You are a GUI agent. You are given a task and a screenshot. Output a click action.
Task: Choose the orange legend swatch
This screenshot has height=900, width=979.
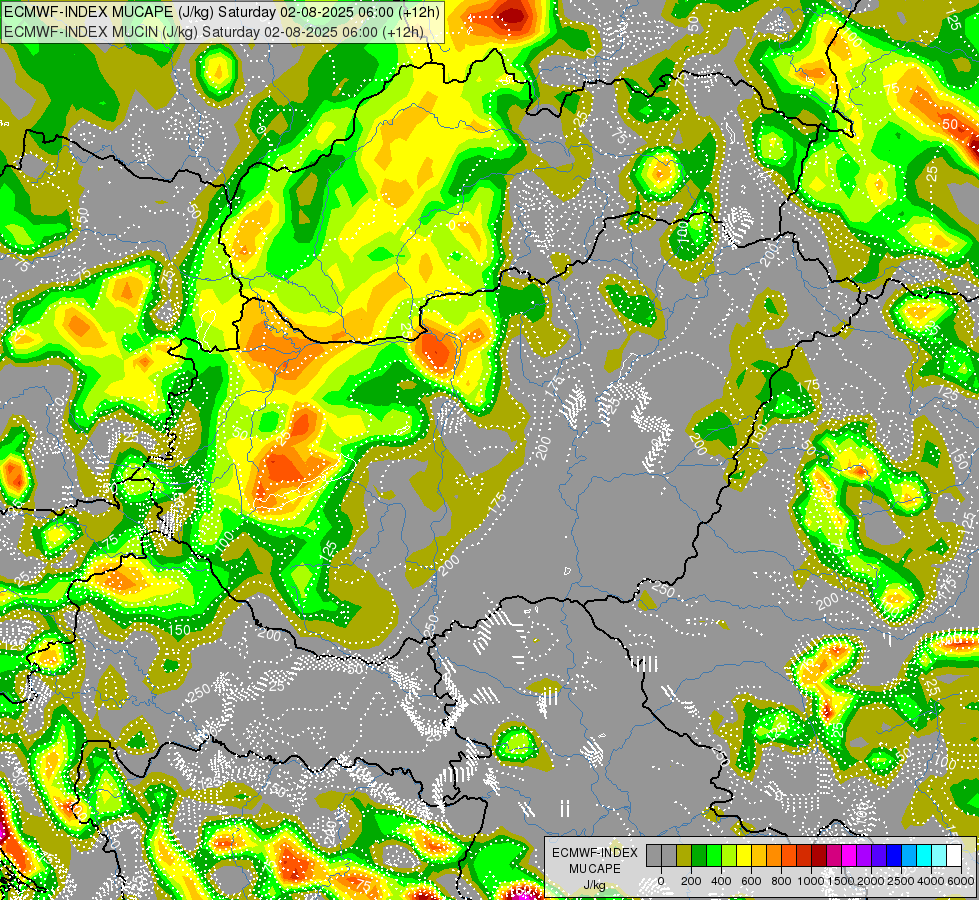pyautogui.click(x=774, y=856)
